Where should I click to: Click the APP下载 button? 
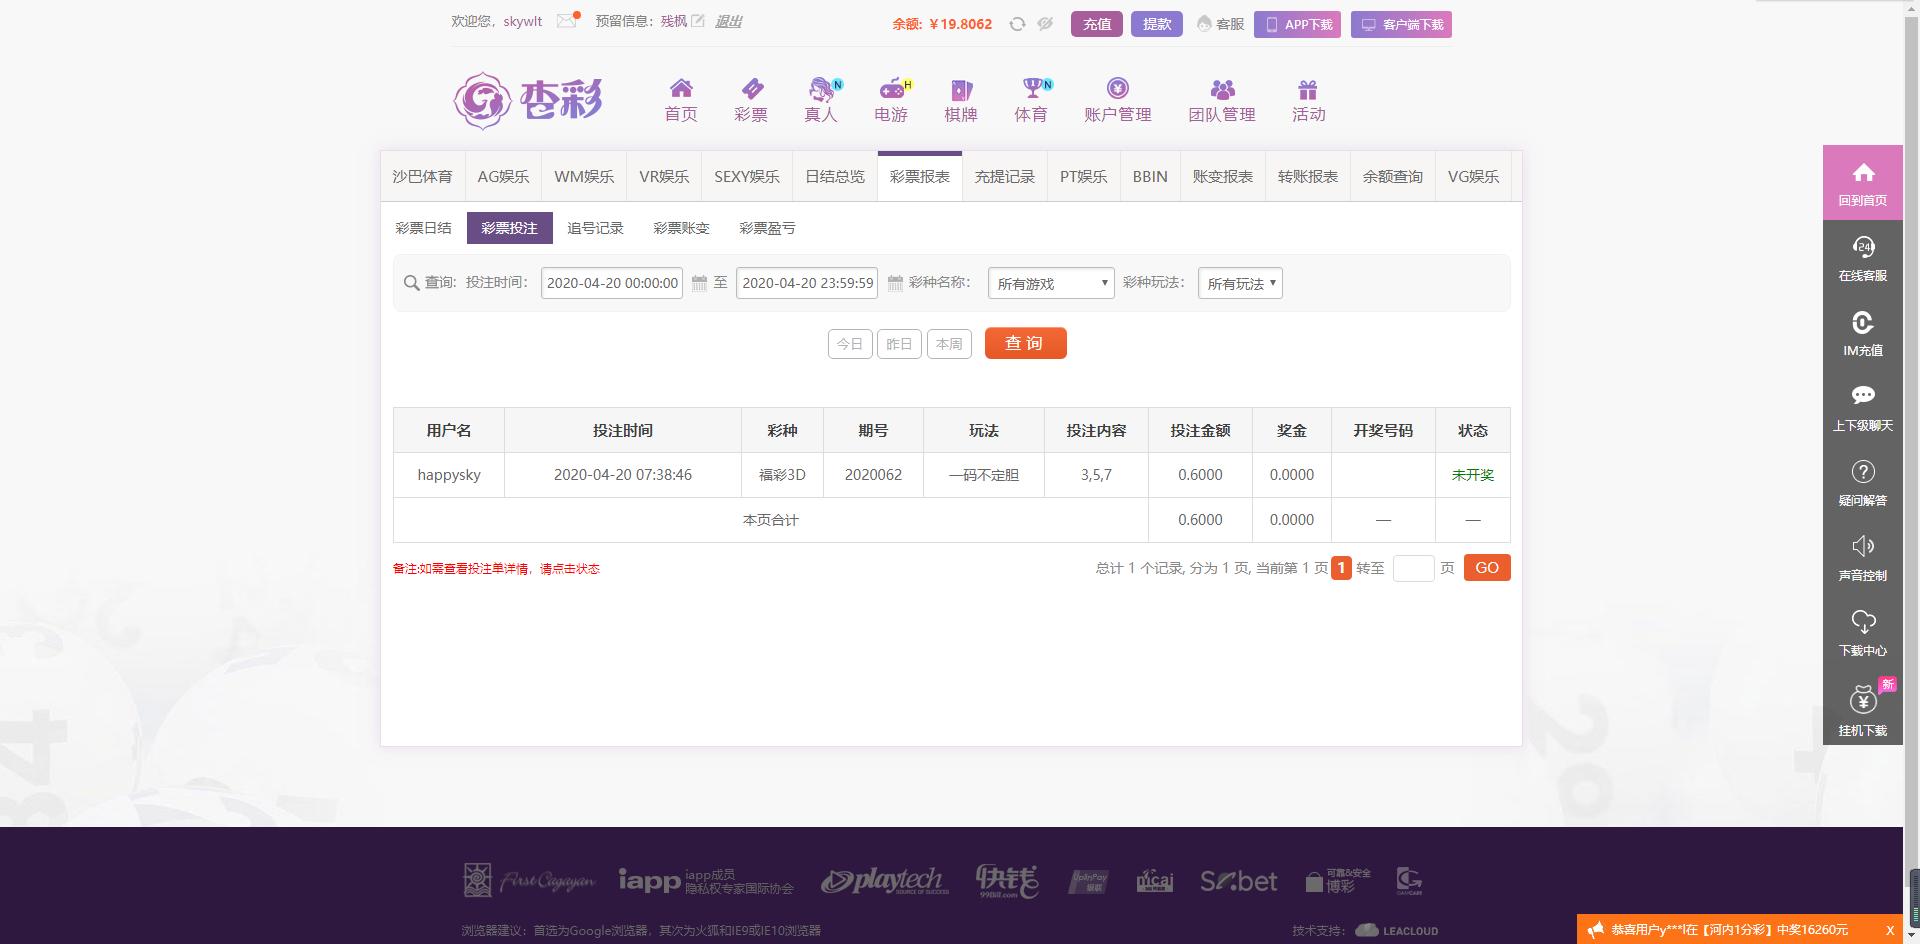coord(1298,24)
